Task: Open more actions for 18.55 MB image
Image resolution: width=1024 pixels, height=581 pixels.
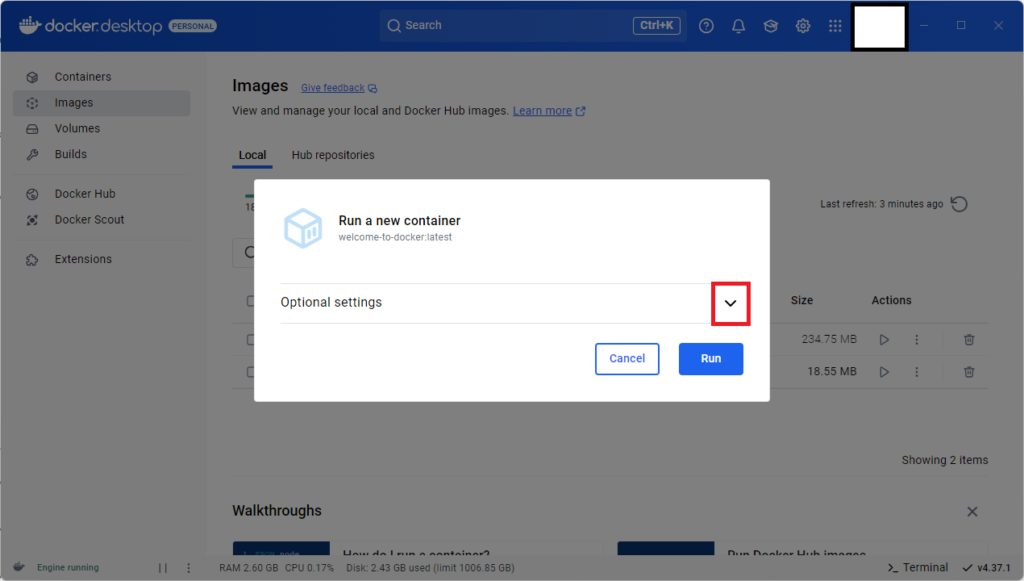Action: (916, 371)
